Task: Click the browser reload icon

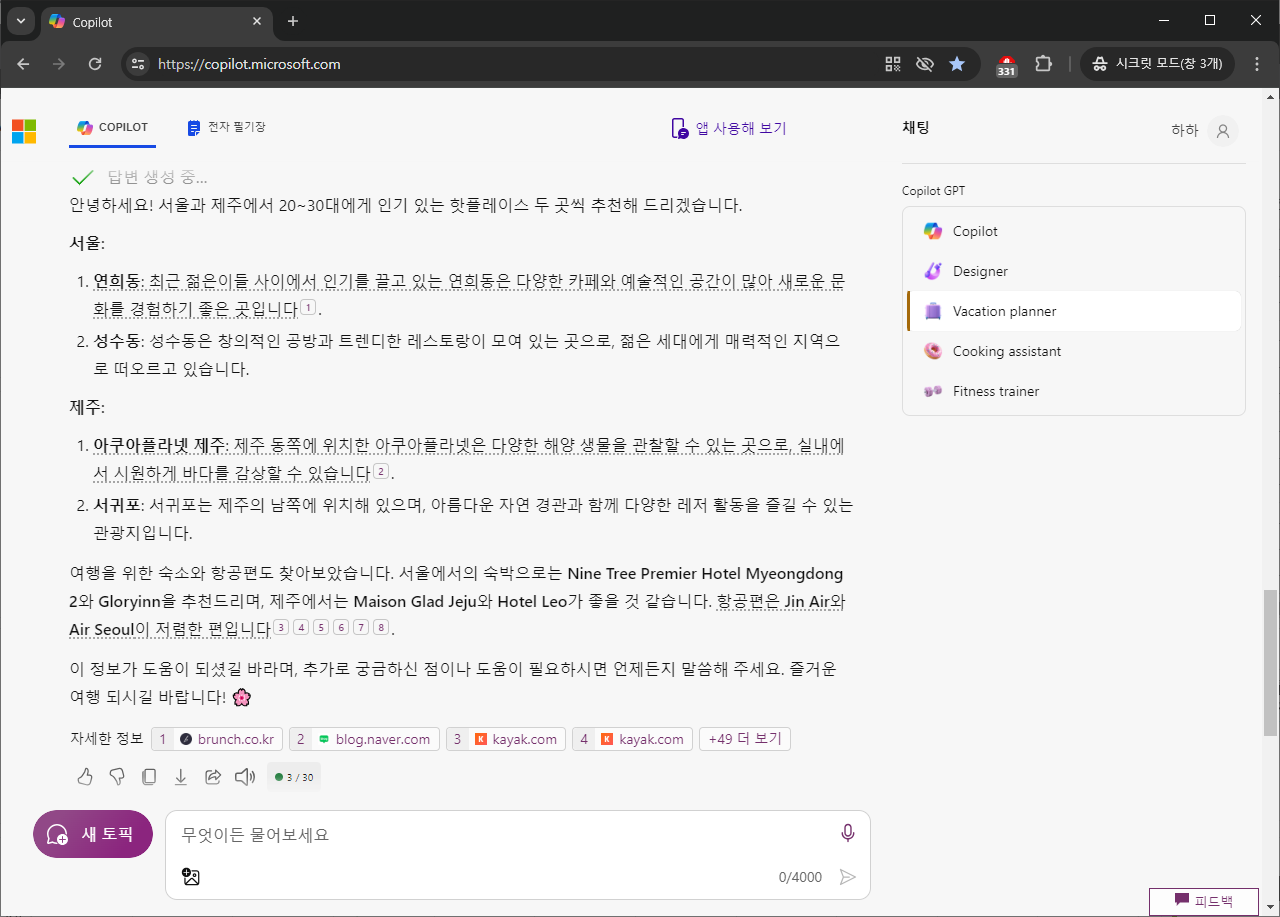Action: pyautogui.click(x=95, y=64)
